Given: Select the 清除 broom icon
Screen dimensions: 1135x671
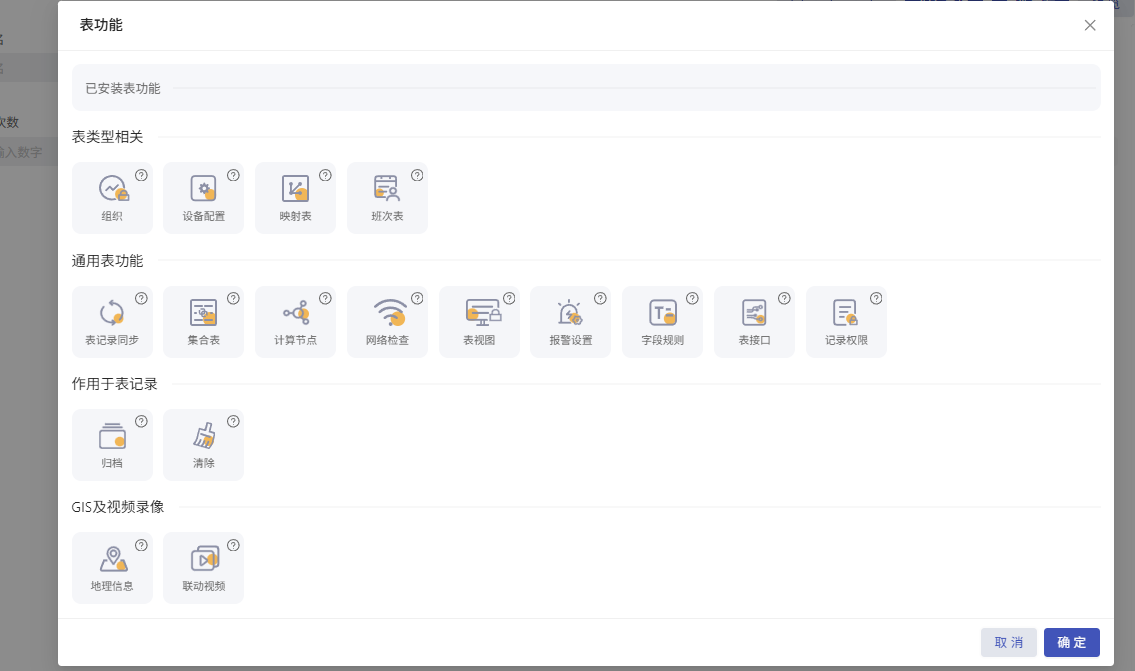Looking at the screenshot, I should pyautogui.click(x=204, y=436).
